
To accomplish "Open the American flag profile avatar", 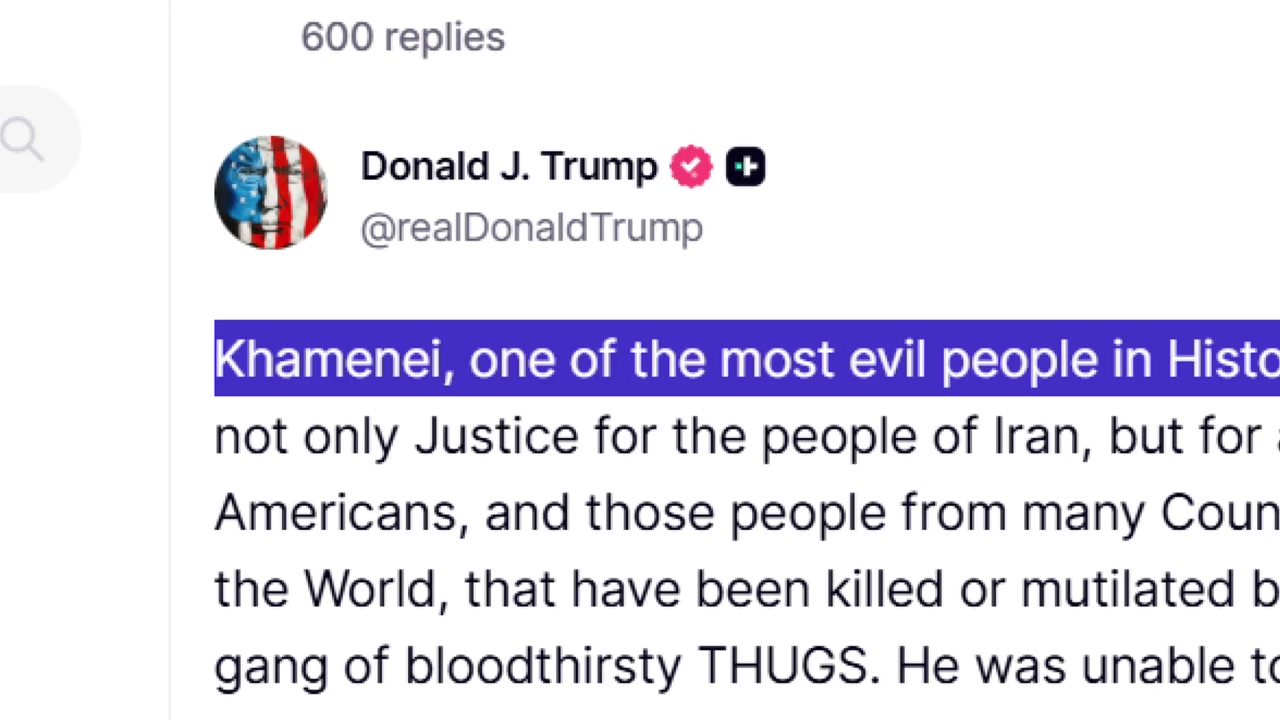I will [270, 192].
